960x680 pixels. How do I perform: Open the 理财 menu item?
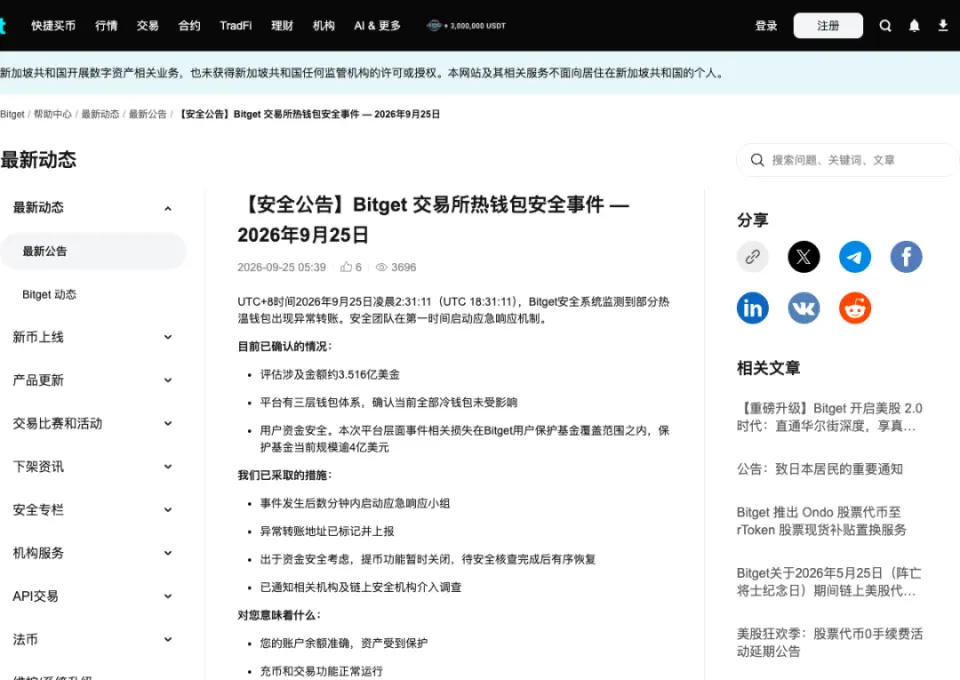point(282,26)
